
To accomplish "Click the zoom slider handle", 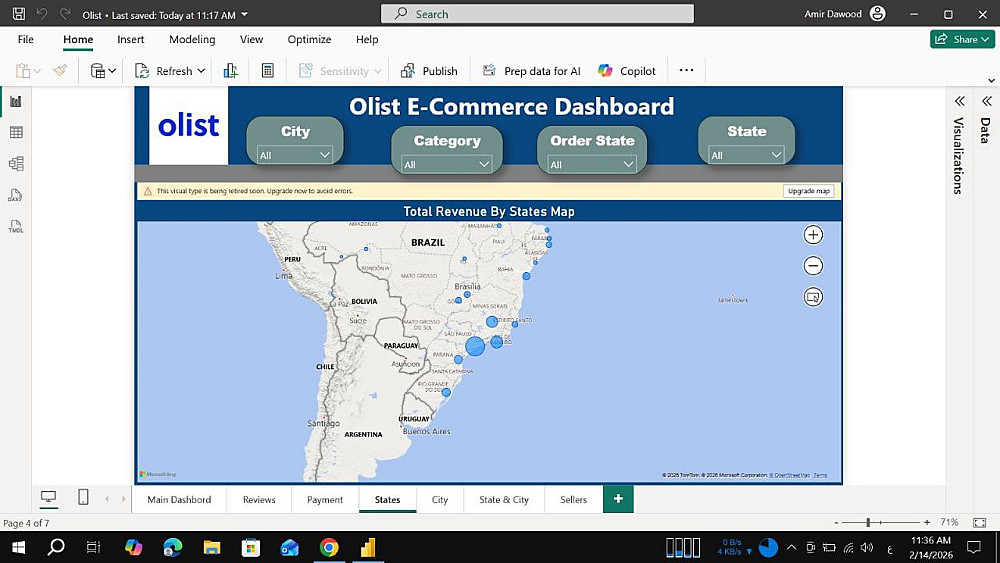I will coord(868,522).
